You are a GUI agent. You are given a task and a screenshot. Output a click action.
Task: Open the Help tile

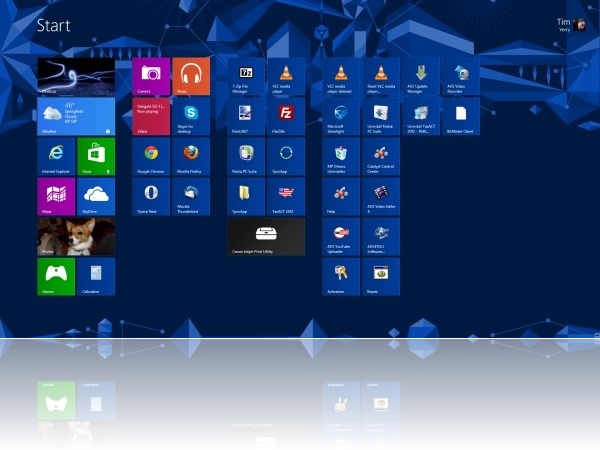(341, 197)
